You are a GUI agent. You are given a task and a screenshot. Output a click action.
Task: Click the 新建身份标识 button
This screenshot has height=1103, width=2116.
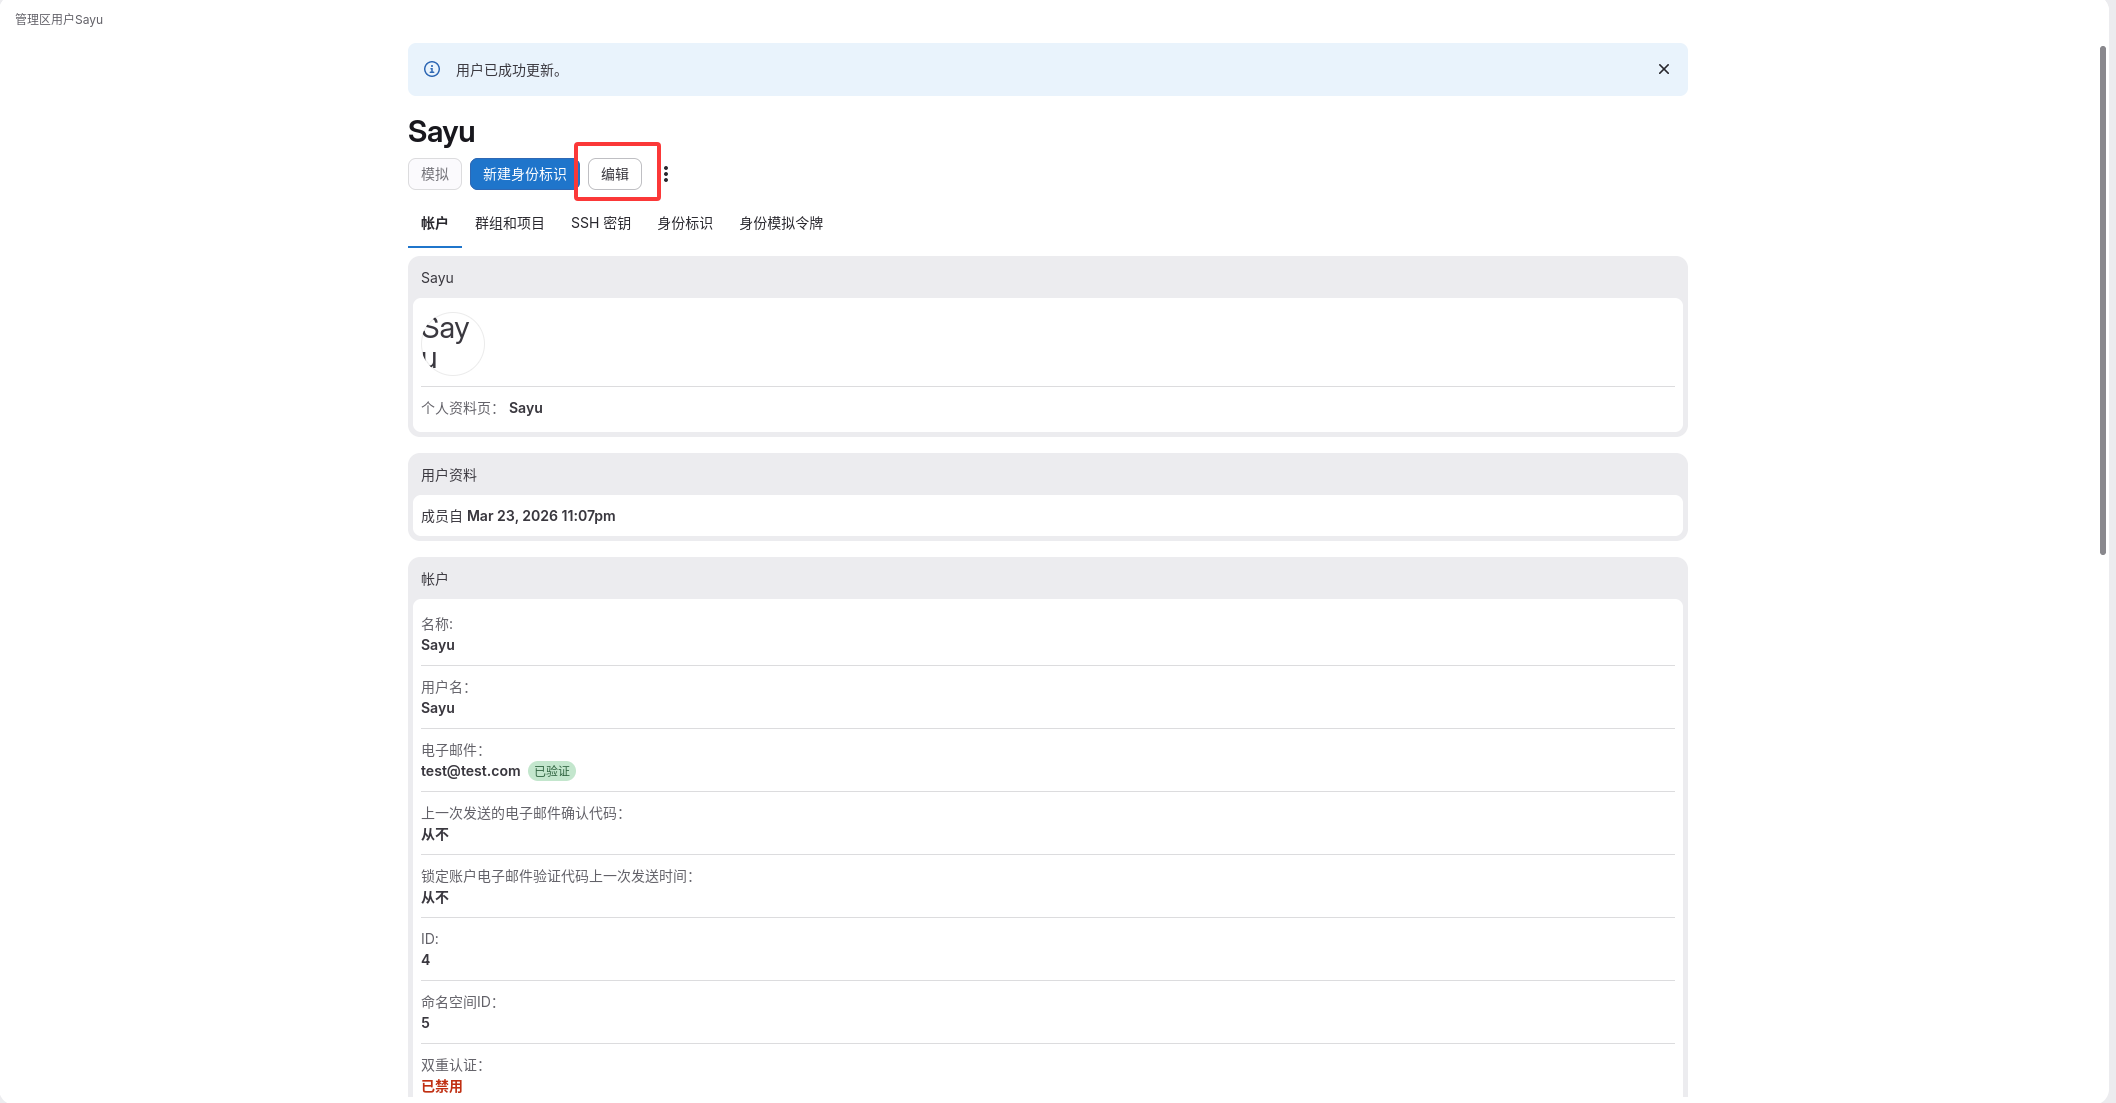coord(524,174)
